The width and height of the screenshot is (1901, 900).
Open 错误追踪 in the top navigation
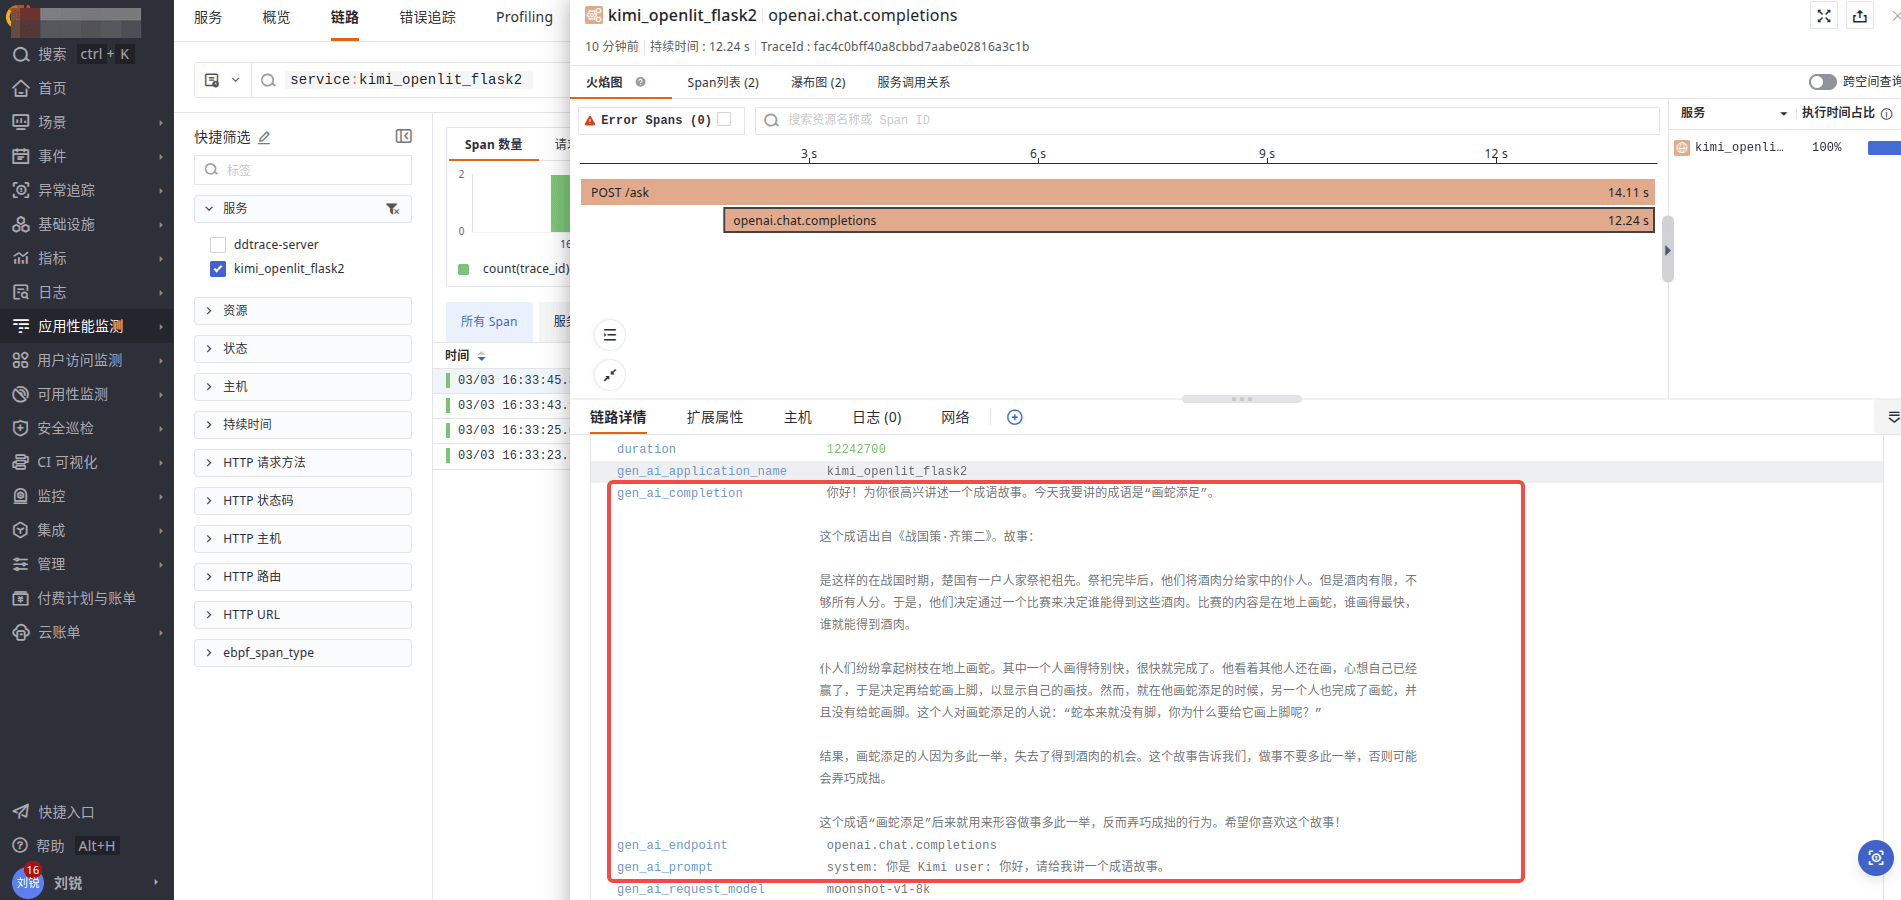tap(427, 18)
